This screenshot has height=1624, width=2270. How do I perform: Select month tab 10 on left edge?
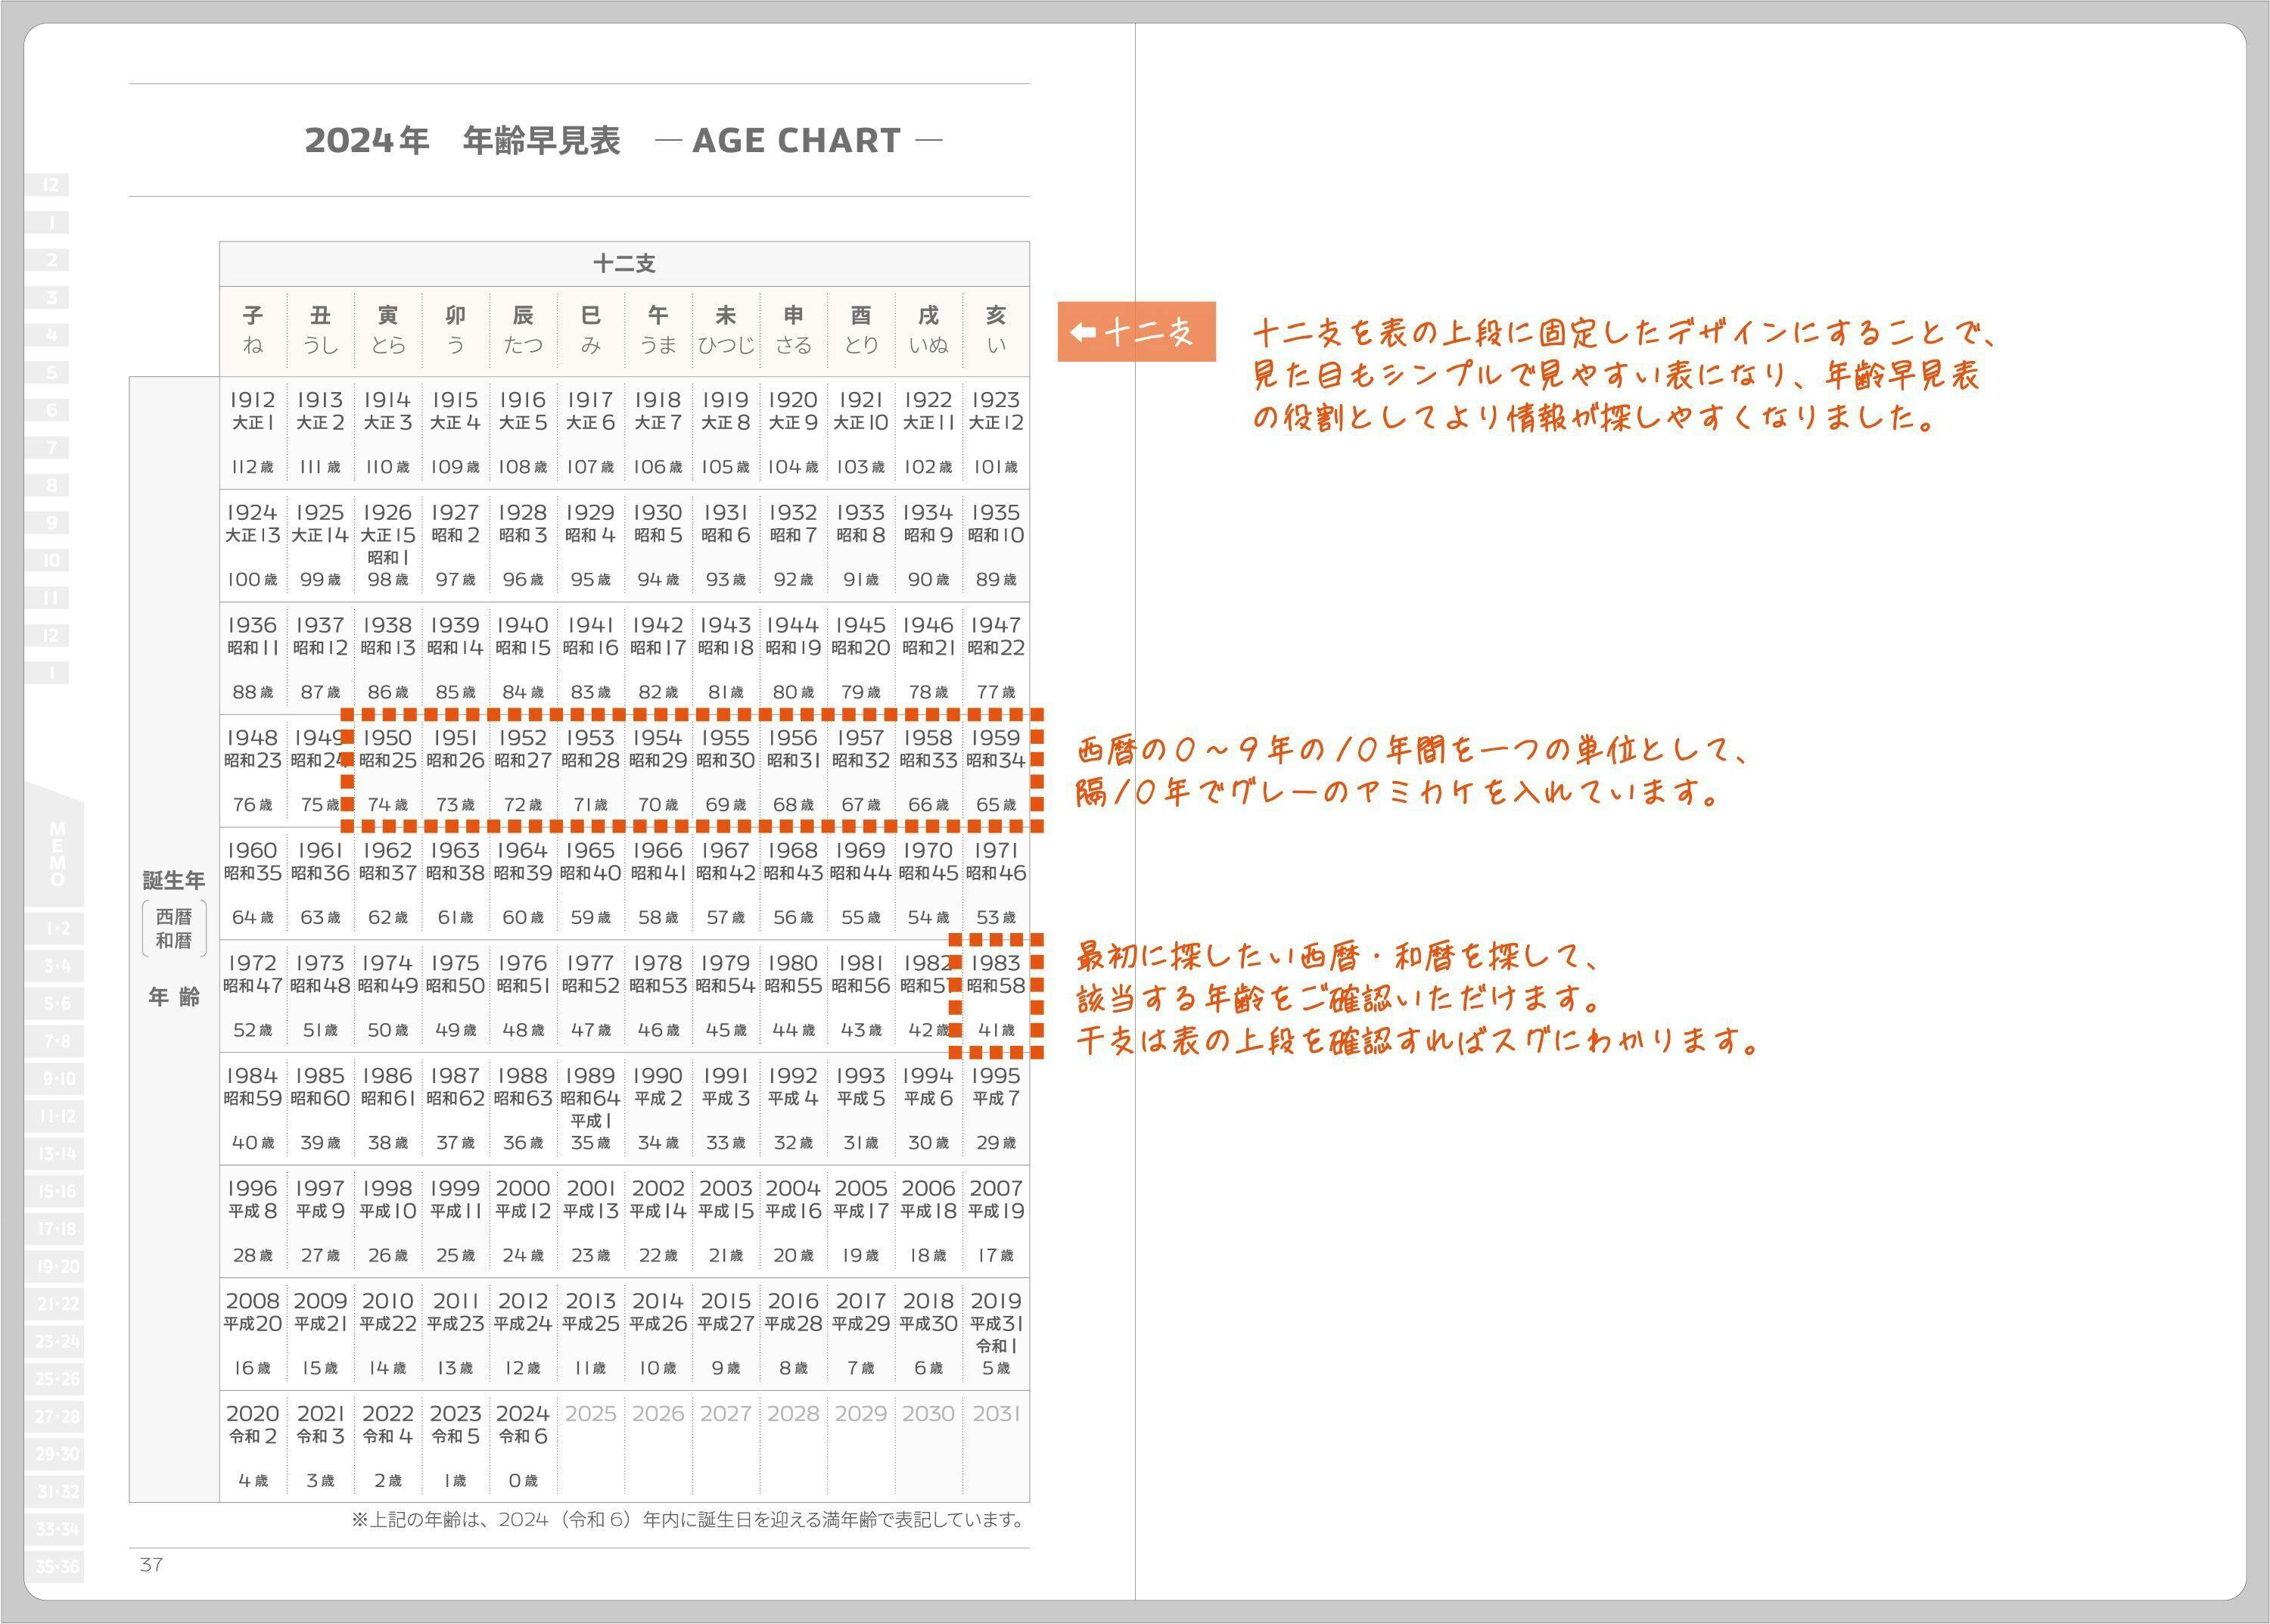point(51,560)
